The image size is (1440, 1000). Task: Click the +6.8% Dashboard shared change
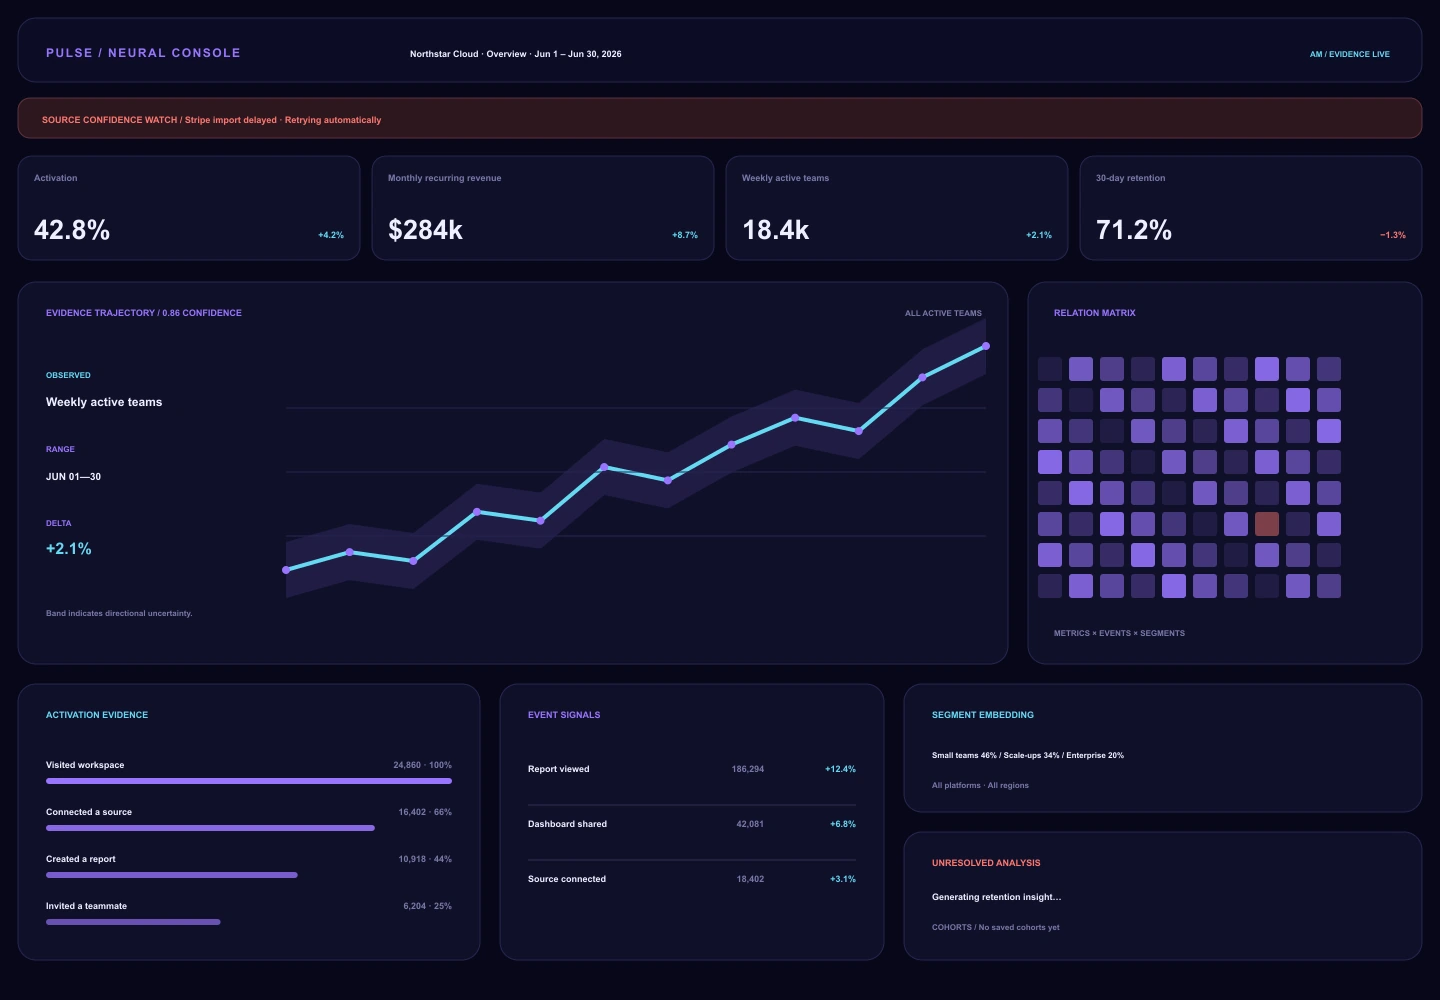[843, 824]
